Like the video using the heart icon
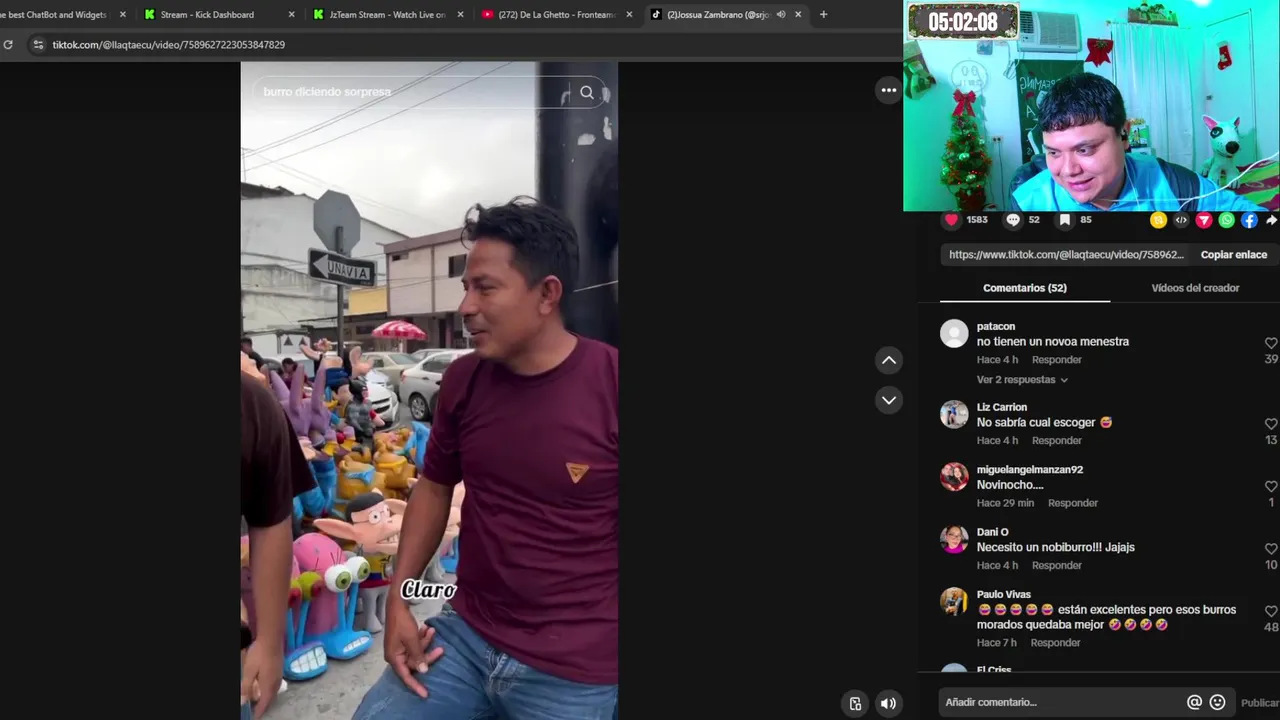Viewport: 1280px width, 720px height. click(951, 220)
